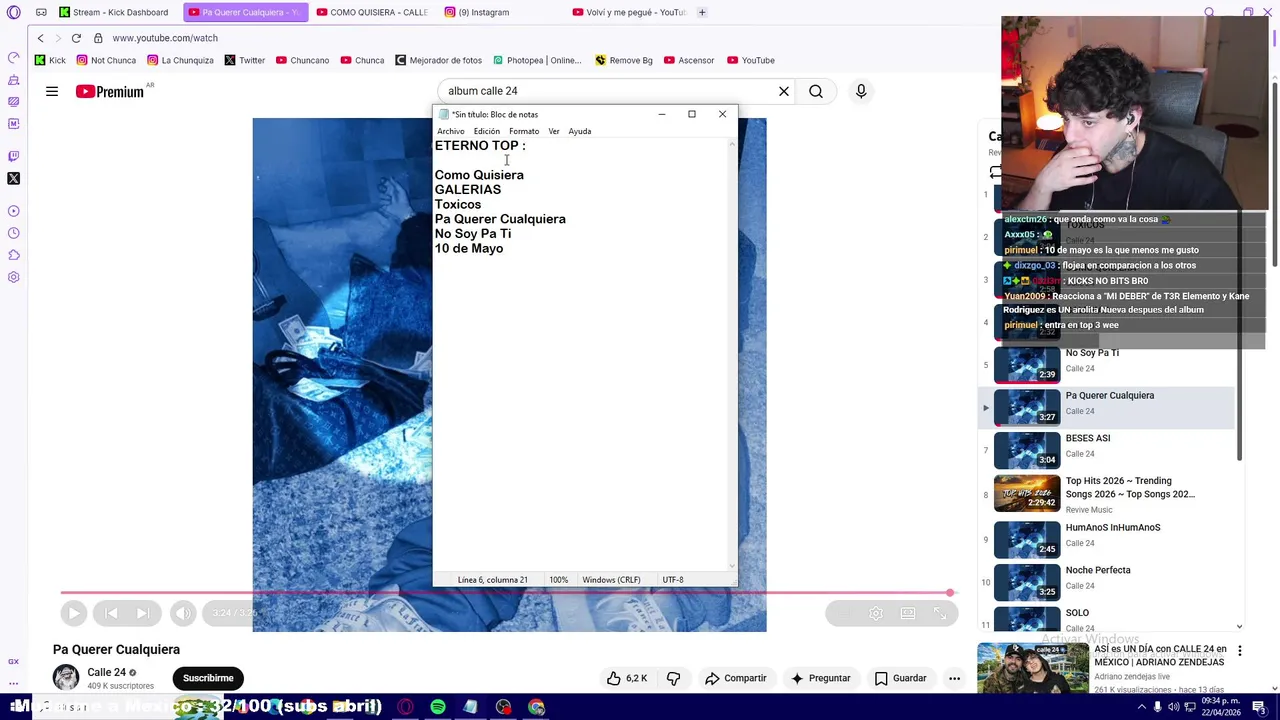Open Twitch panel in Opera sidebar

pyautogui.click(x=14, y=156)
